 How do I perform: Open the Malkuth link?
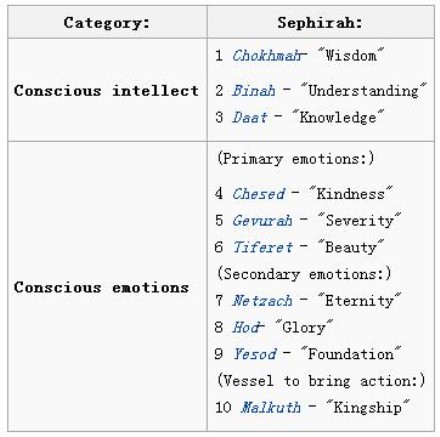[x=271, y=407]
